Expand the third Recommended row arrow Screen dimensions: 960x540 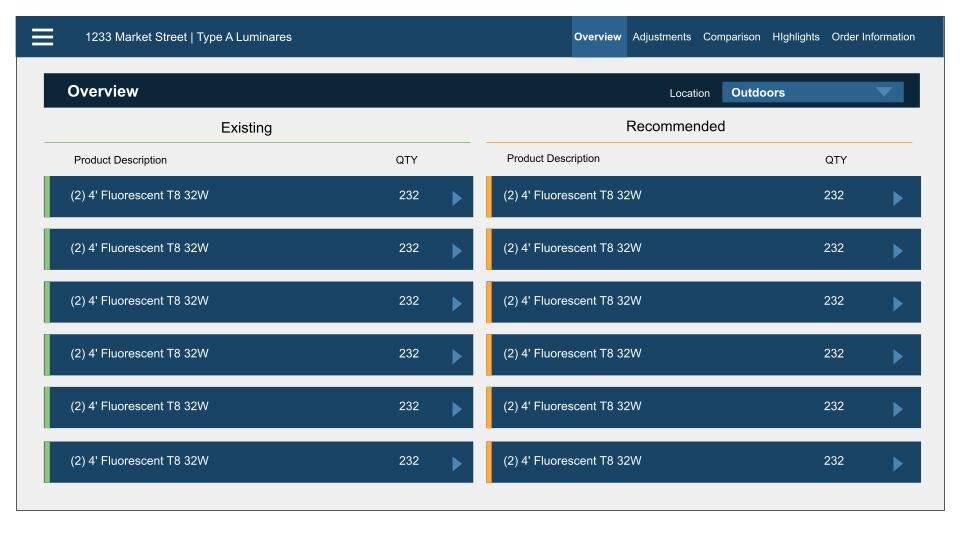(x=898, y=304)
